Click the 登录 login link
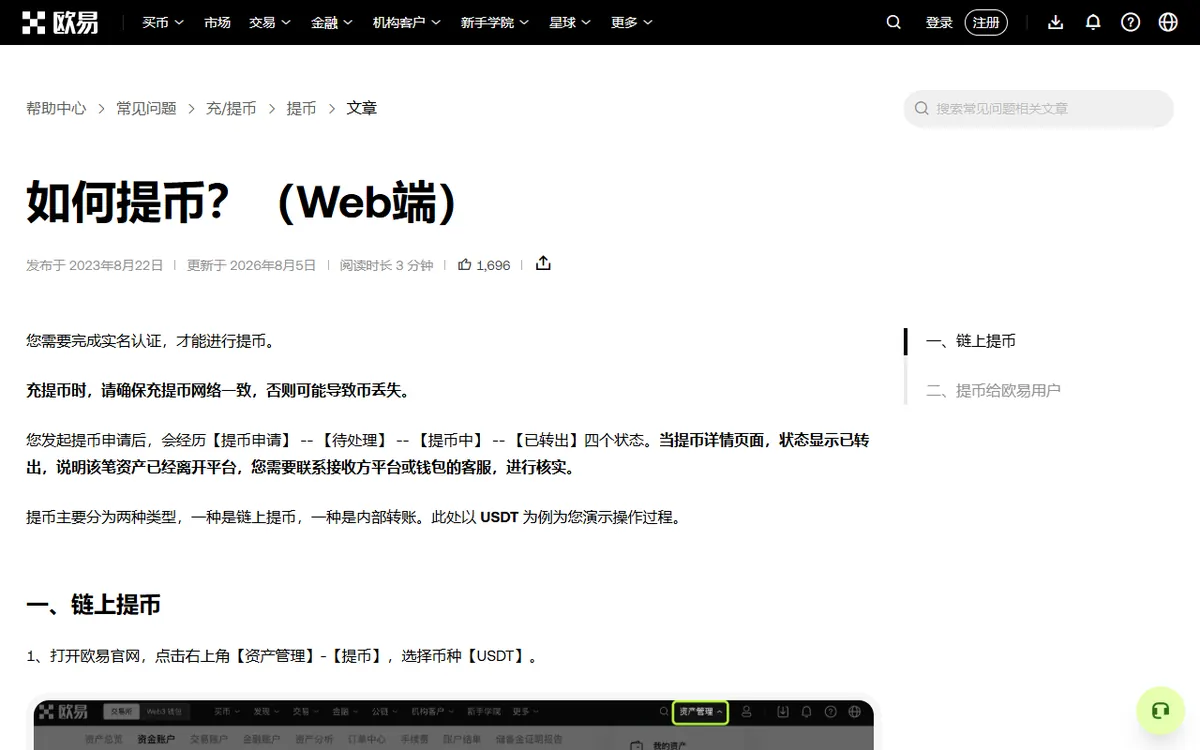The image size is (1200, 750). coord(939,22)
